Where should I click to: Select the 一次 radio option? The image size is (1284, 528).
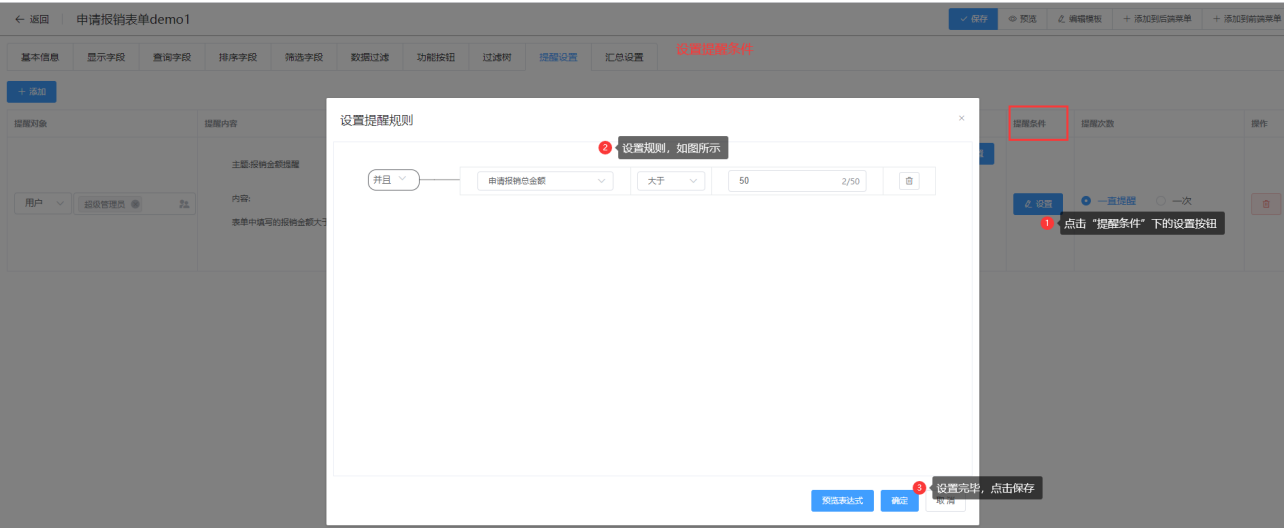1161,200
